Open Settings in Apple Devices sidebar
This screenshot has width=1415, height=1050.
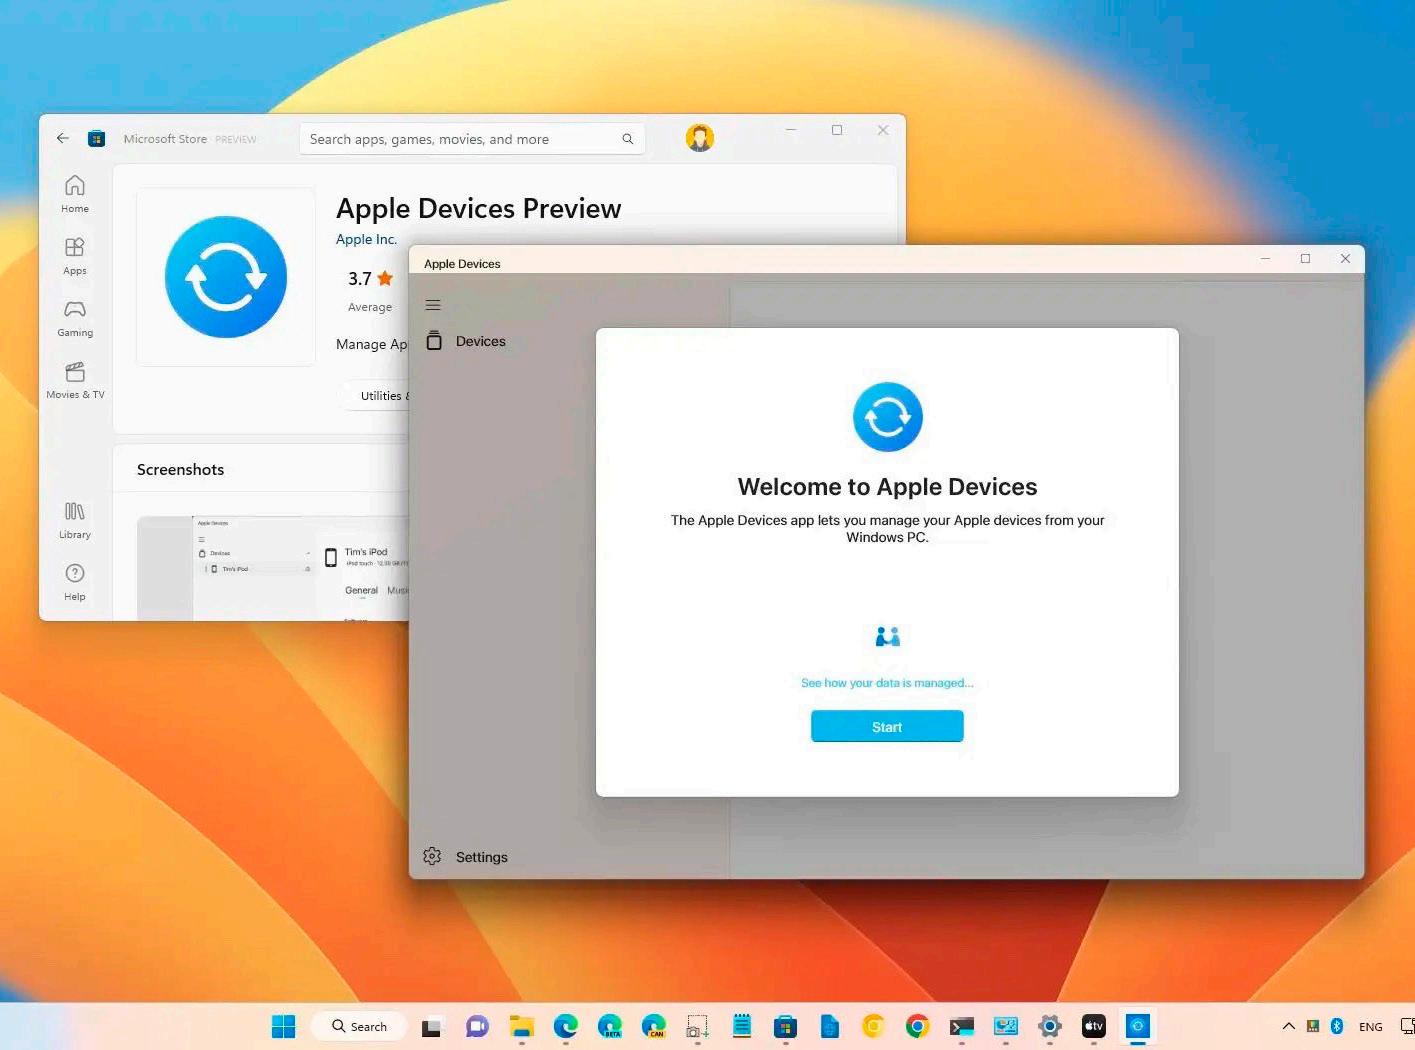coord(481,857)
